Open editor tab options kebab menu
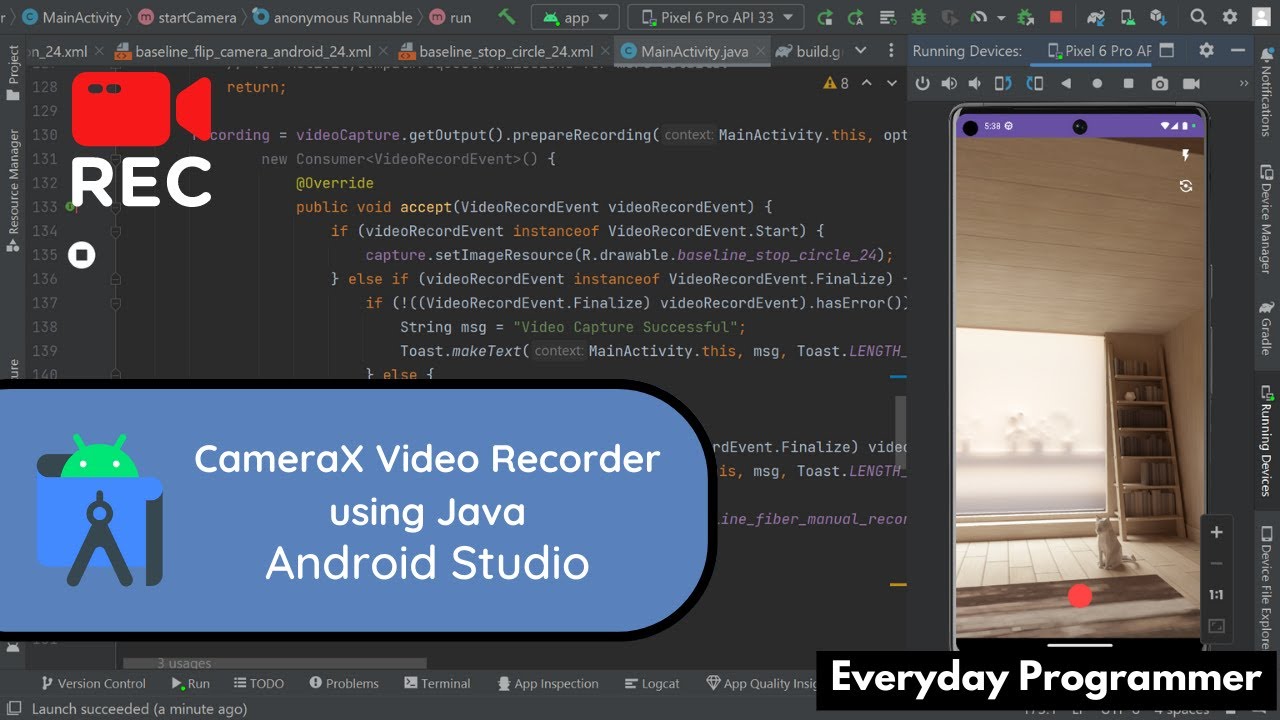 coord(893,51)
